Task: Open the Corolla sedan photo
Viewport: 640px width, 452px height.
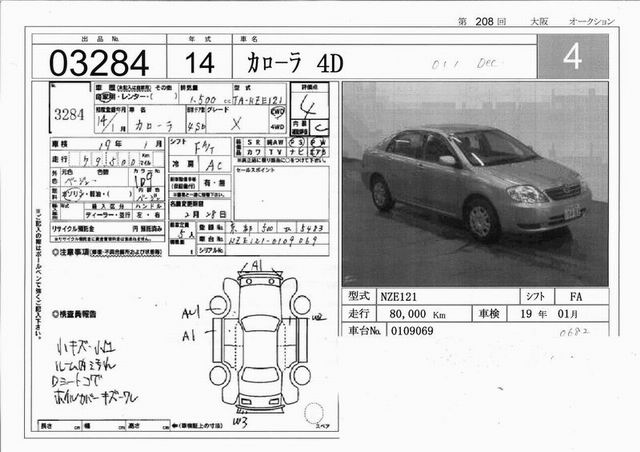Action: [475, 184]
